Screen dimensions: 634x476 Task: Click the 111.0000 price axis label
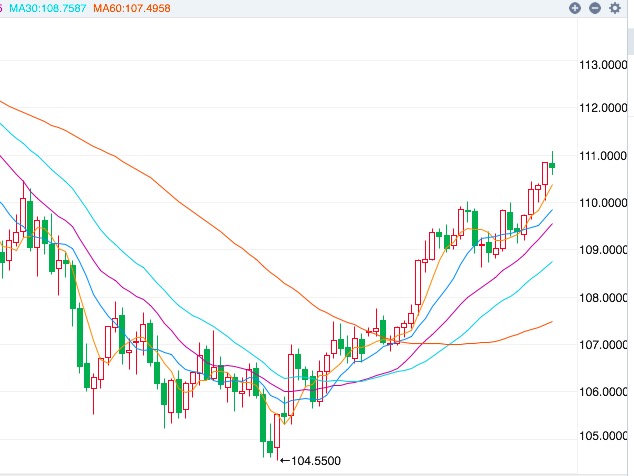point(604,156)
